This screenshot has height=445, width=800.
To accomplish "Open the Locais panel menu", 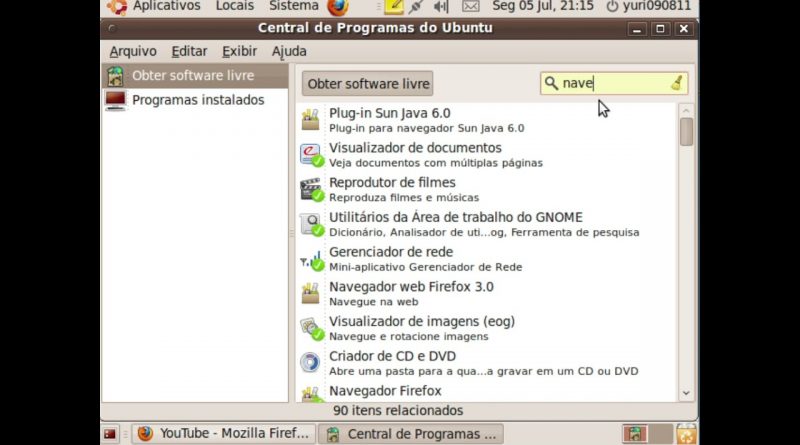I will pyautogui.click(x=235, y=6).
